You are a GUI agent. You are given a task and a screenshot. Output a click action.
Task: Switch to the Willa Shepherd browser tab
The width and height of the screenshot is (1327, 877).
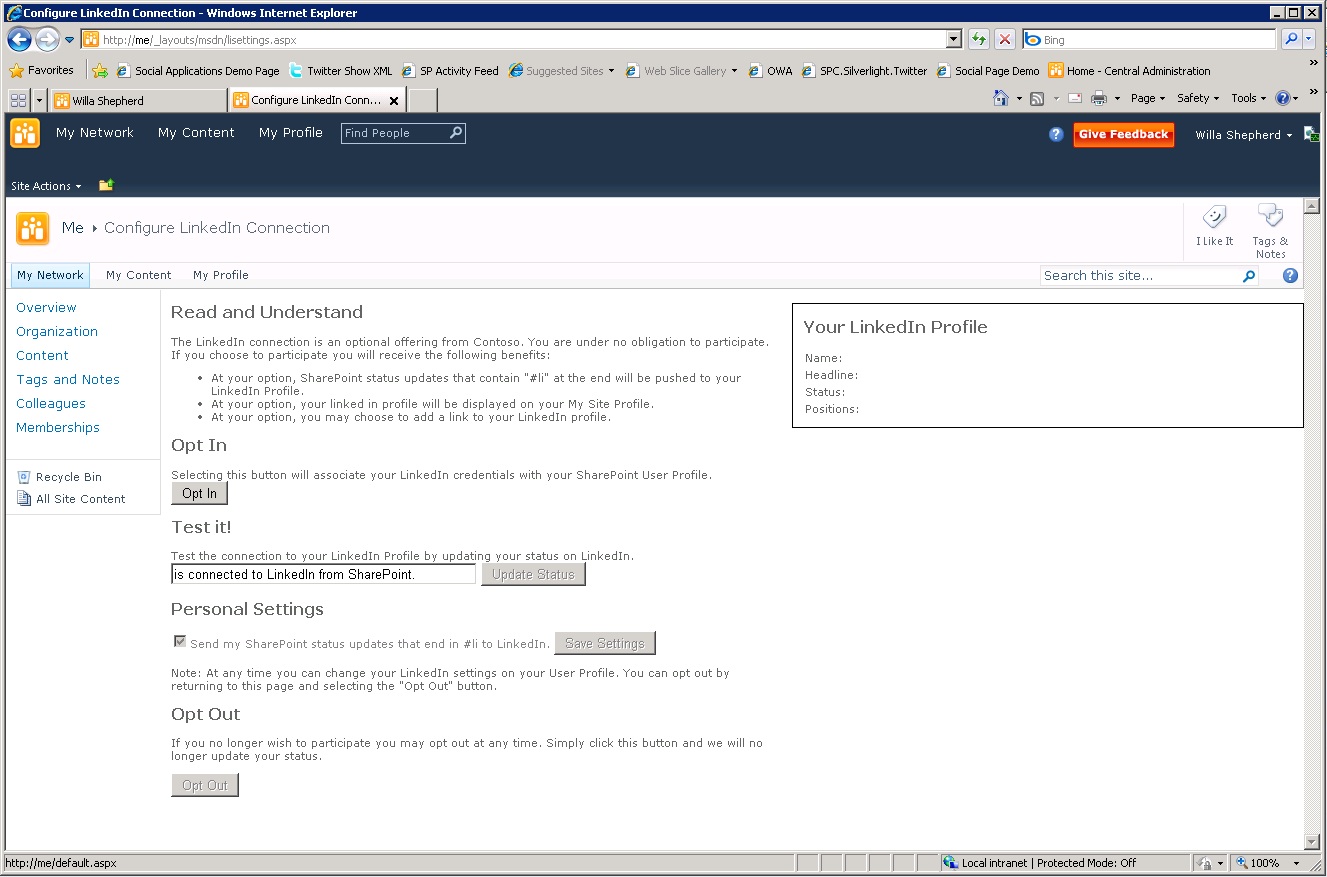(138, 100)
